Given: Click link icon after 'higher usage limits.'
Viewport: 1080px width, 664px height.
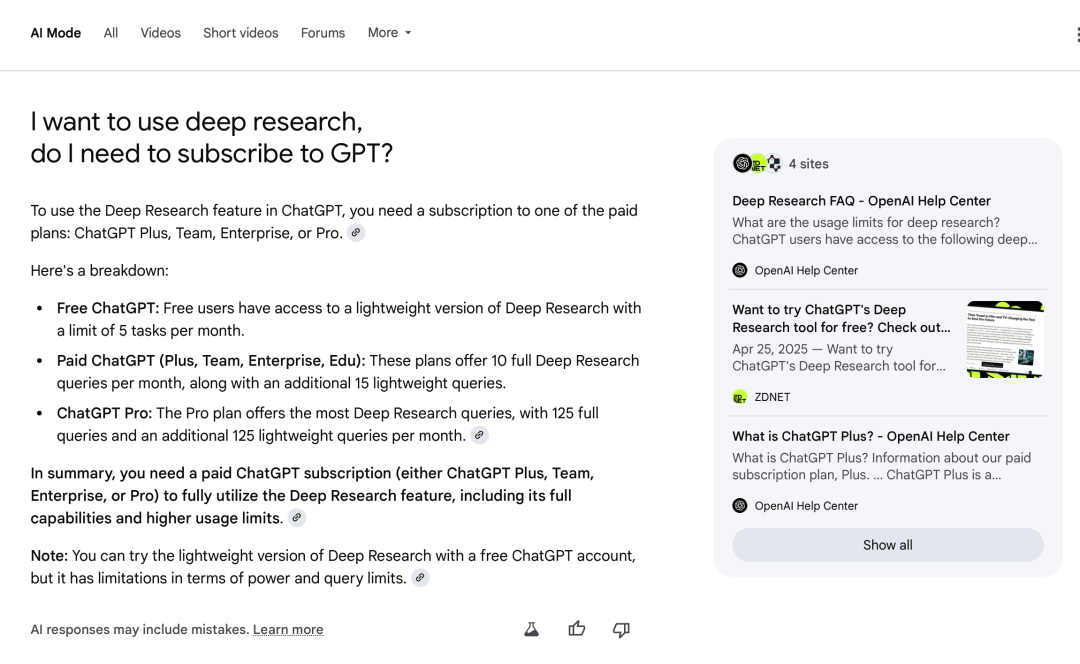Looking at the screenshot, I should [297, 518].
